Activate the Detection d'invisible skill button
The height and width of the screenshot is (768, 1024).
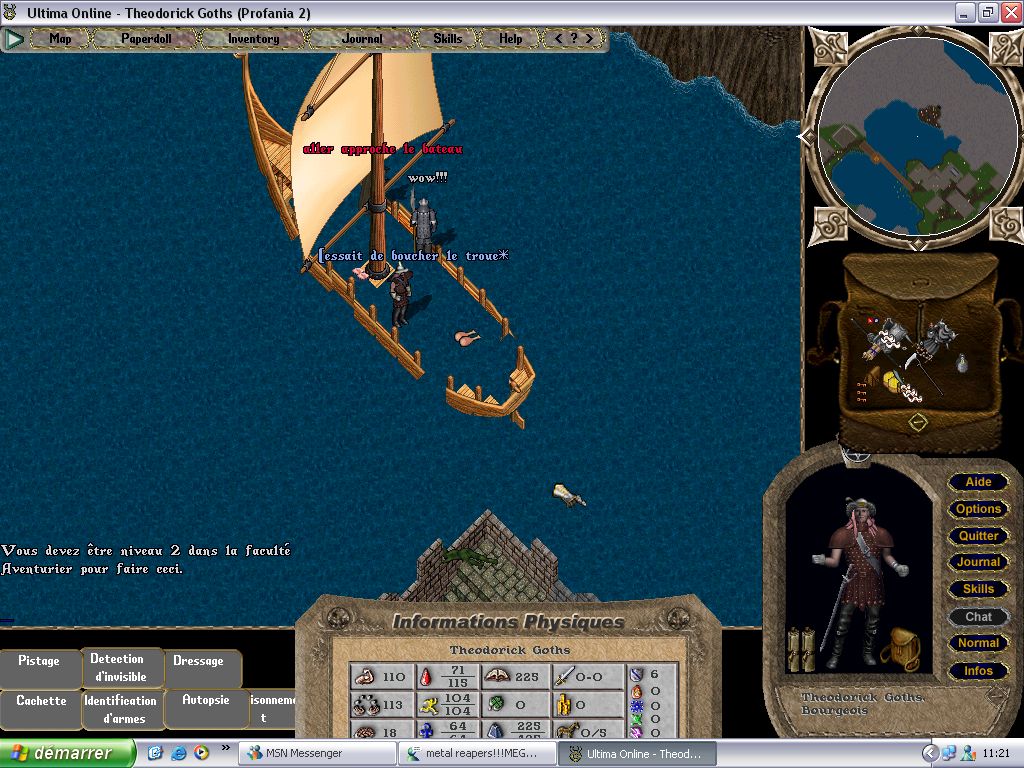click(x=118, y=668)
